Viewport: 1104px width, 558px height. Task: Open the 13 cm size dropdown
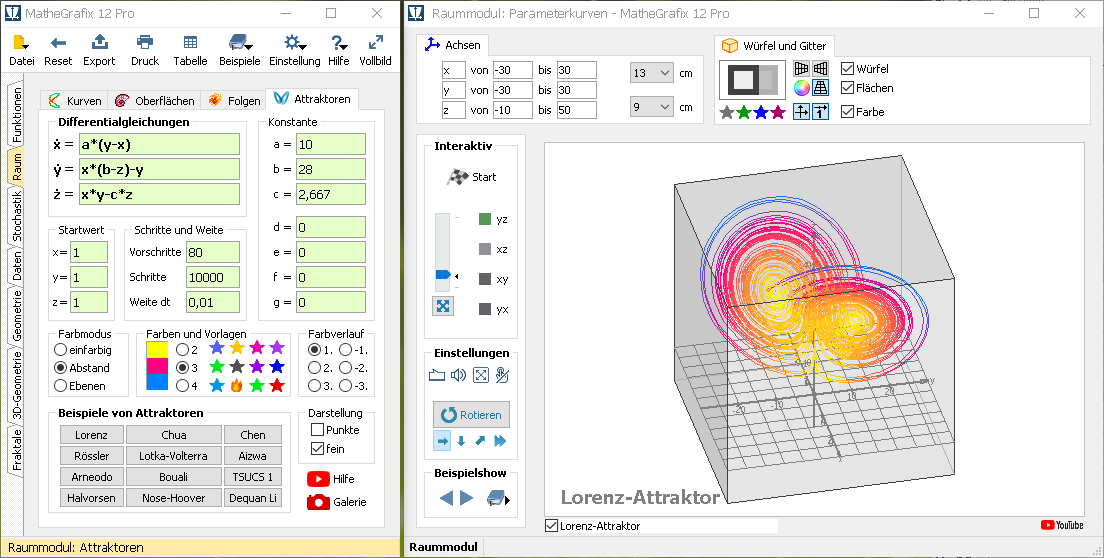point(651,73)
